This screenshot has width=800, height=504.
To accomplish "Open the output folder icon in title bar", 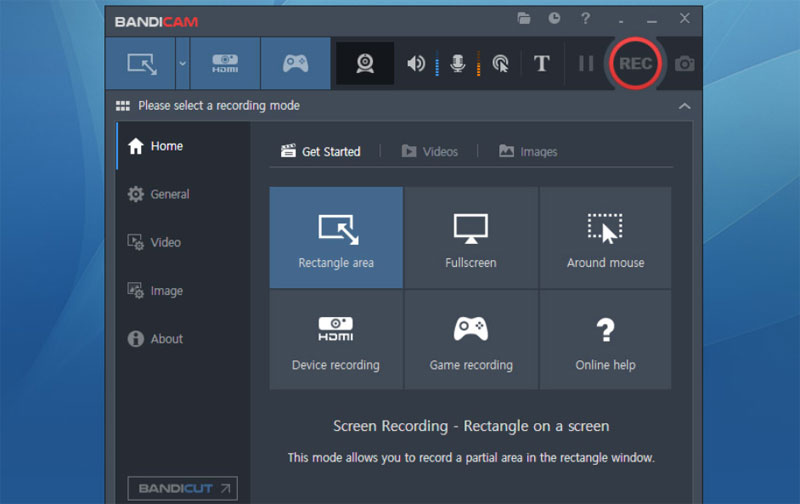I will tap(523, 19).
